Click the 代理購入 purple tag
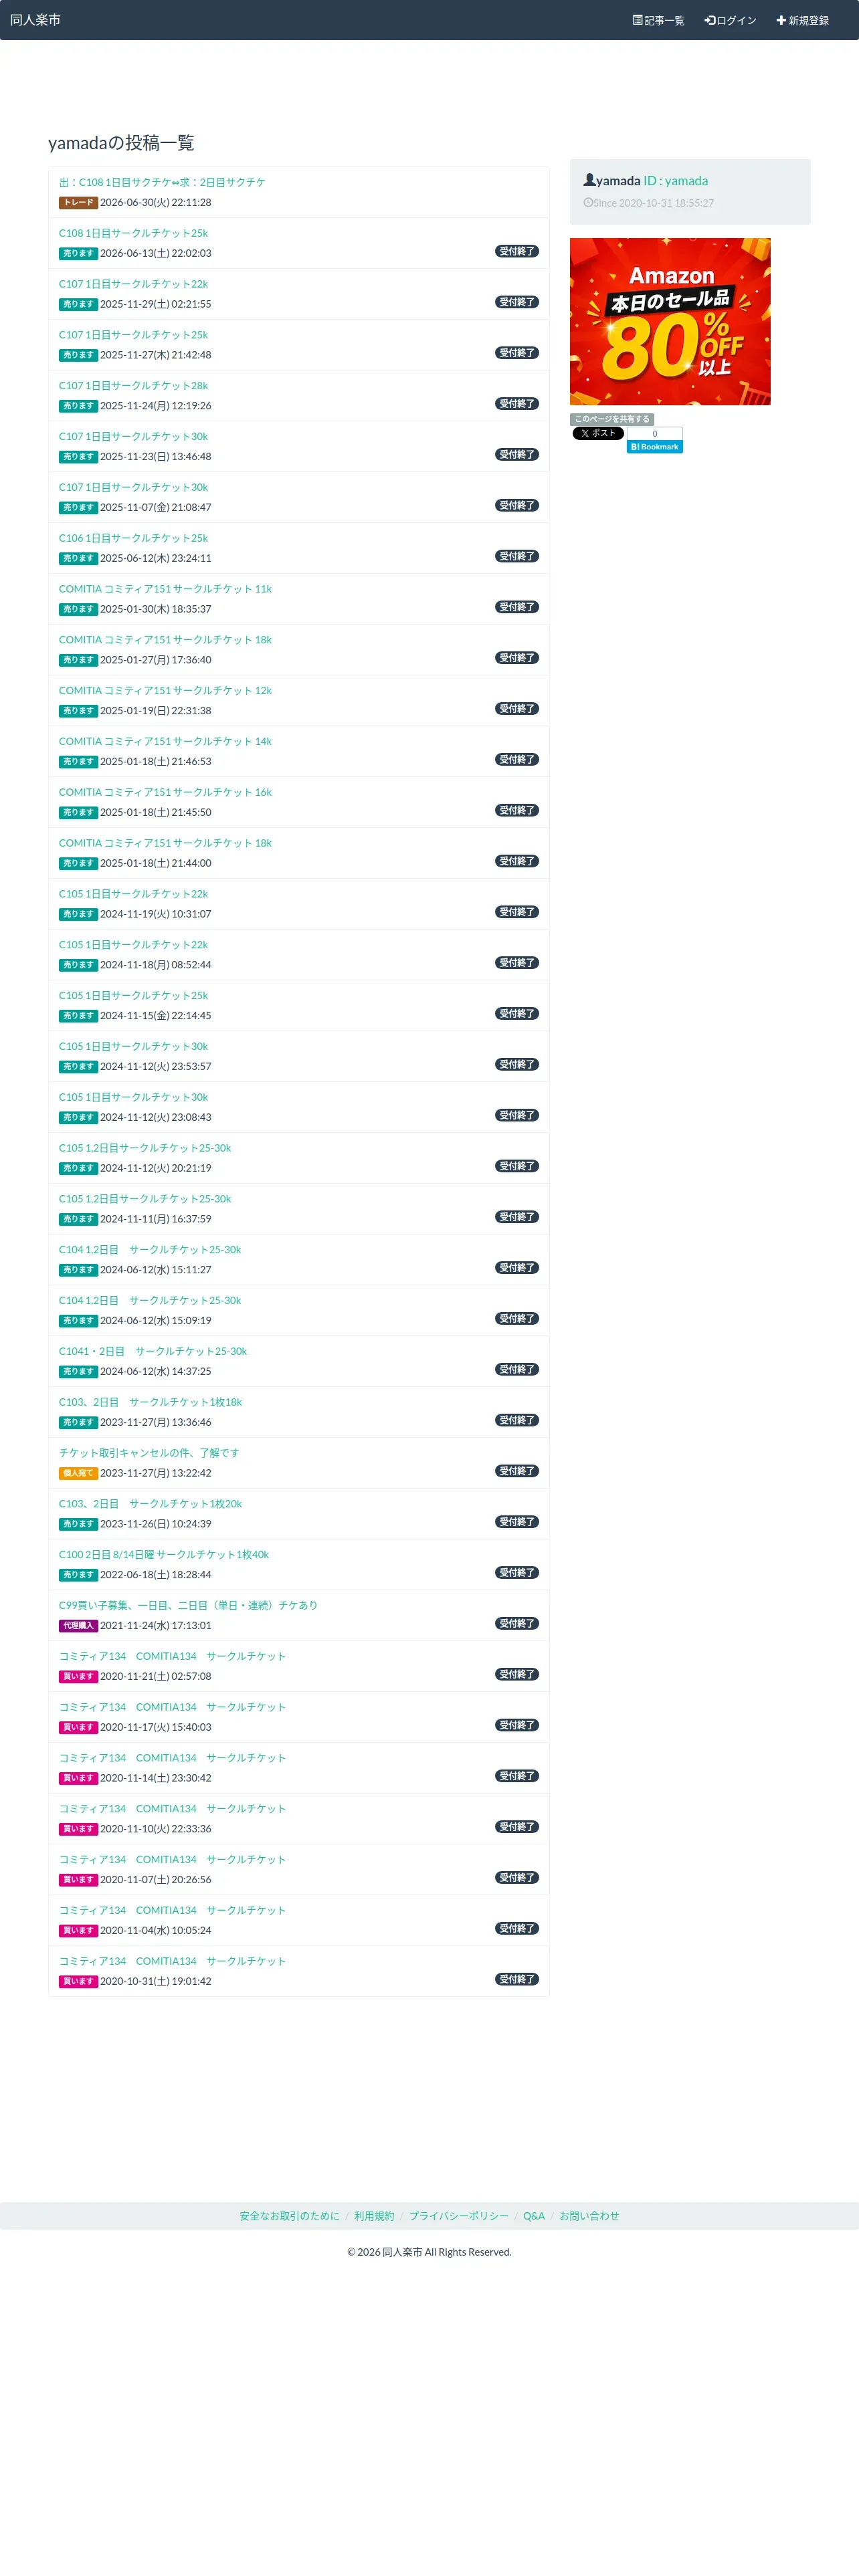Image resolution: width=859 pixels, height=2576 pixels. 78,1625
